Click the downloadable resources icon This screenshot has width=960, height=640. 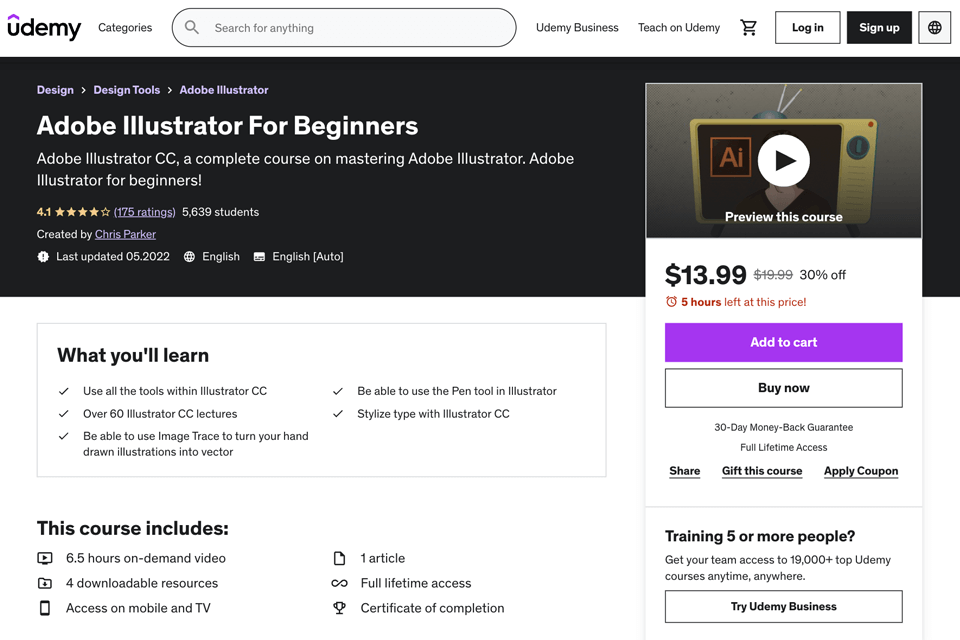coord(45,583)
